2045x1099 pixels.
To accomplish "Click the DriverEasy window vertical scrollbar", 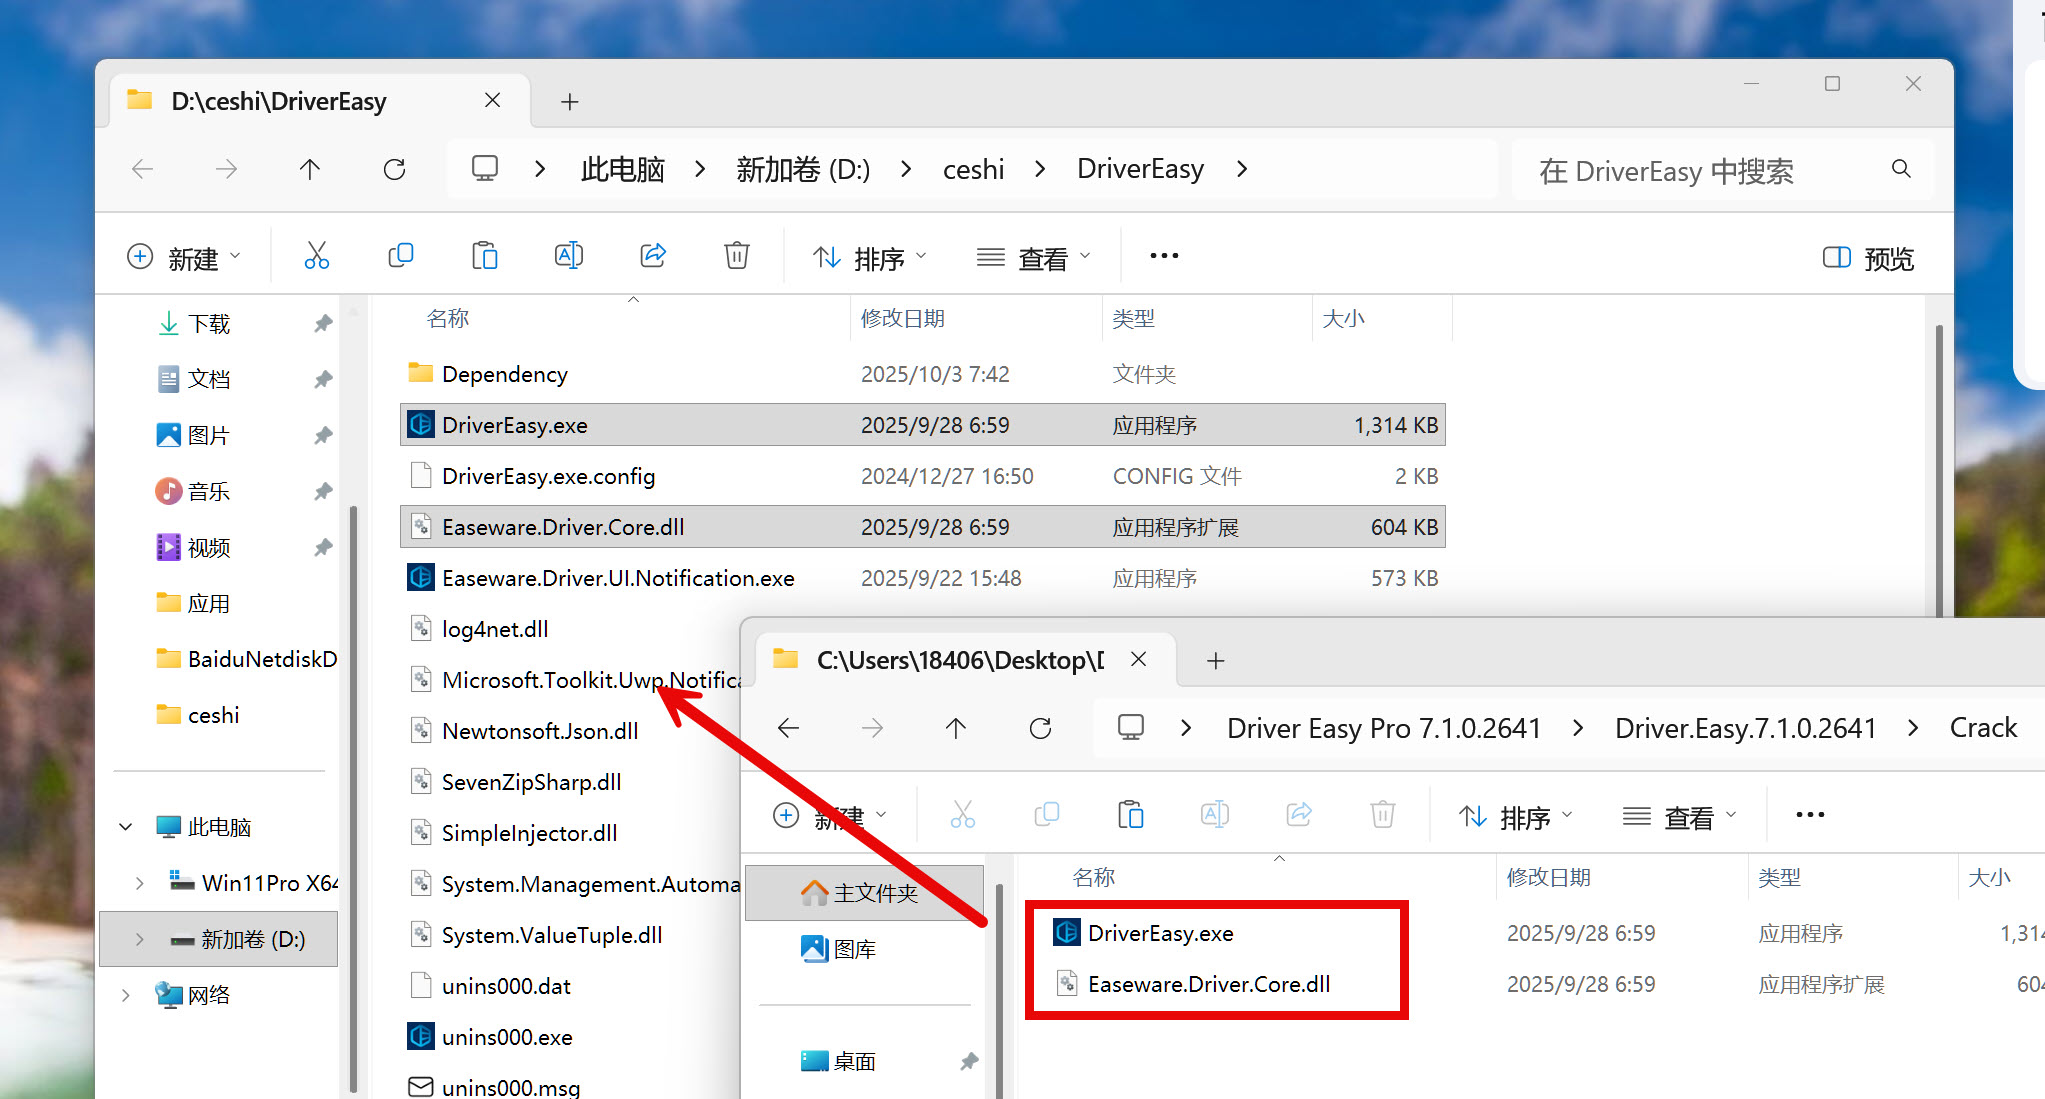I will click(x=1938, y=470).
